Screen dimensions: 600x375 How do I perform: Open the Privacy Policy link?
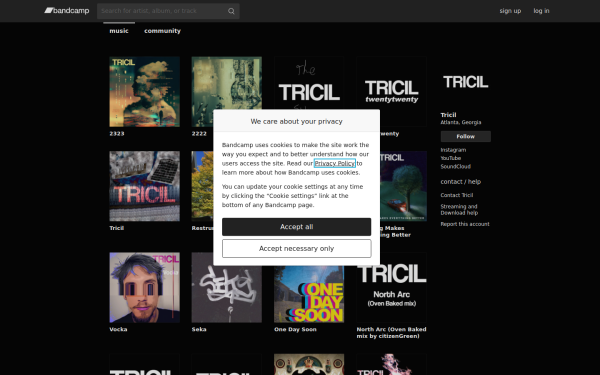point(334,163)
